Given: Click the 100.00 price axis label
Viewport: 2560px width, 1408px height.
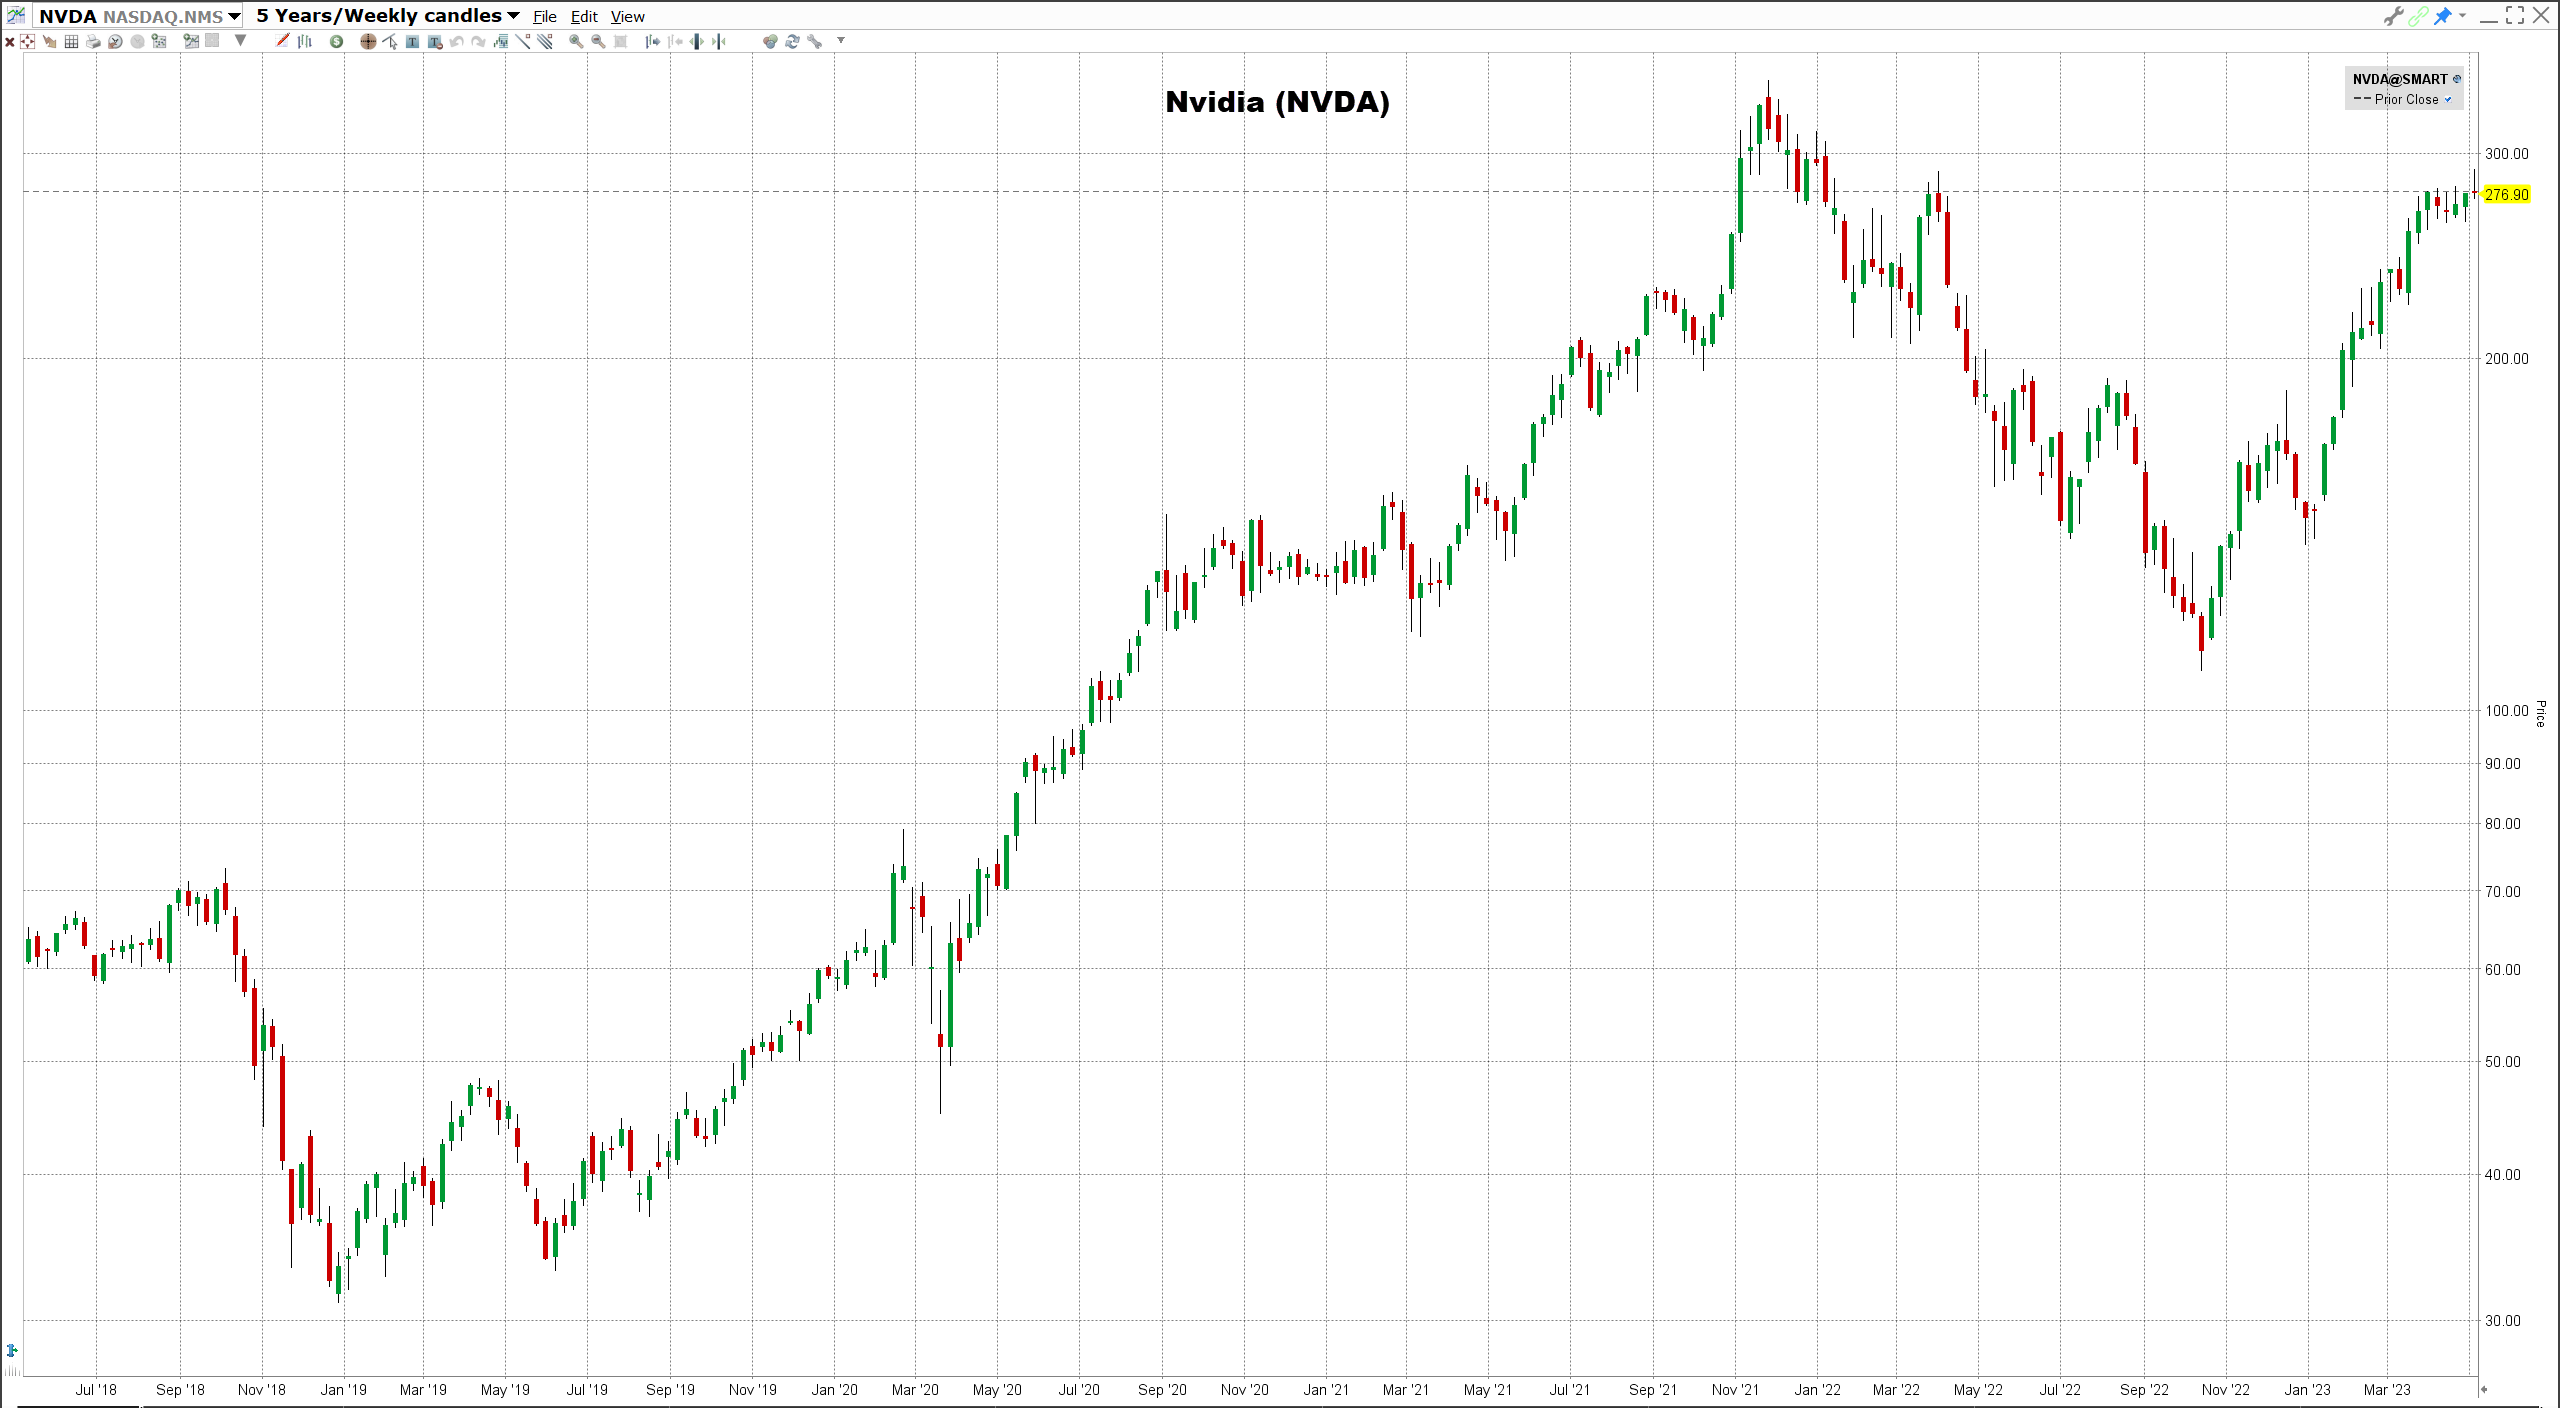Looking at the screenshot, I should 2506,710.
